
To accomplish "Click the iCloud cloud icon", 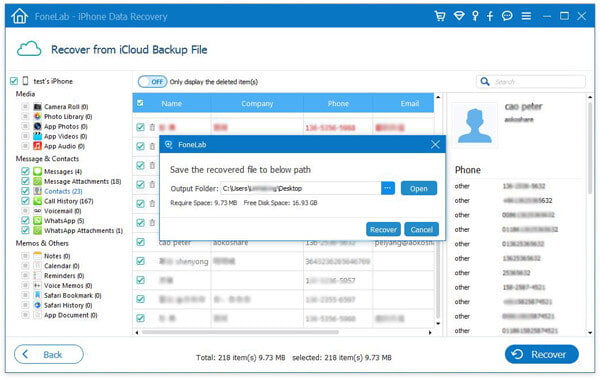I will [29, 49].
